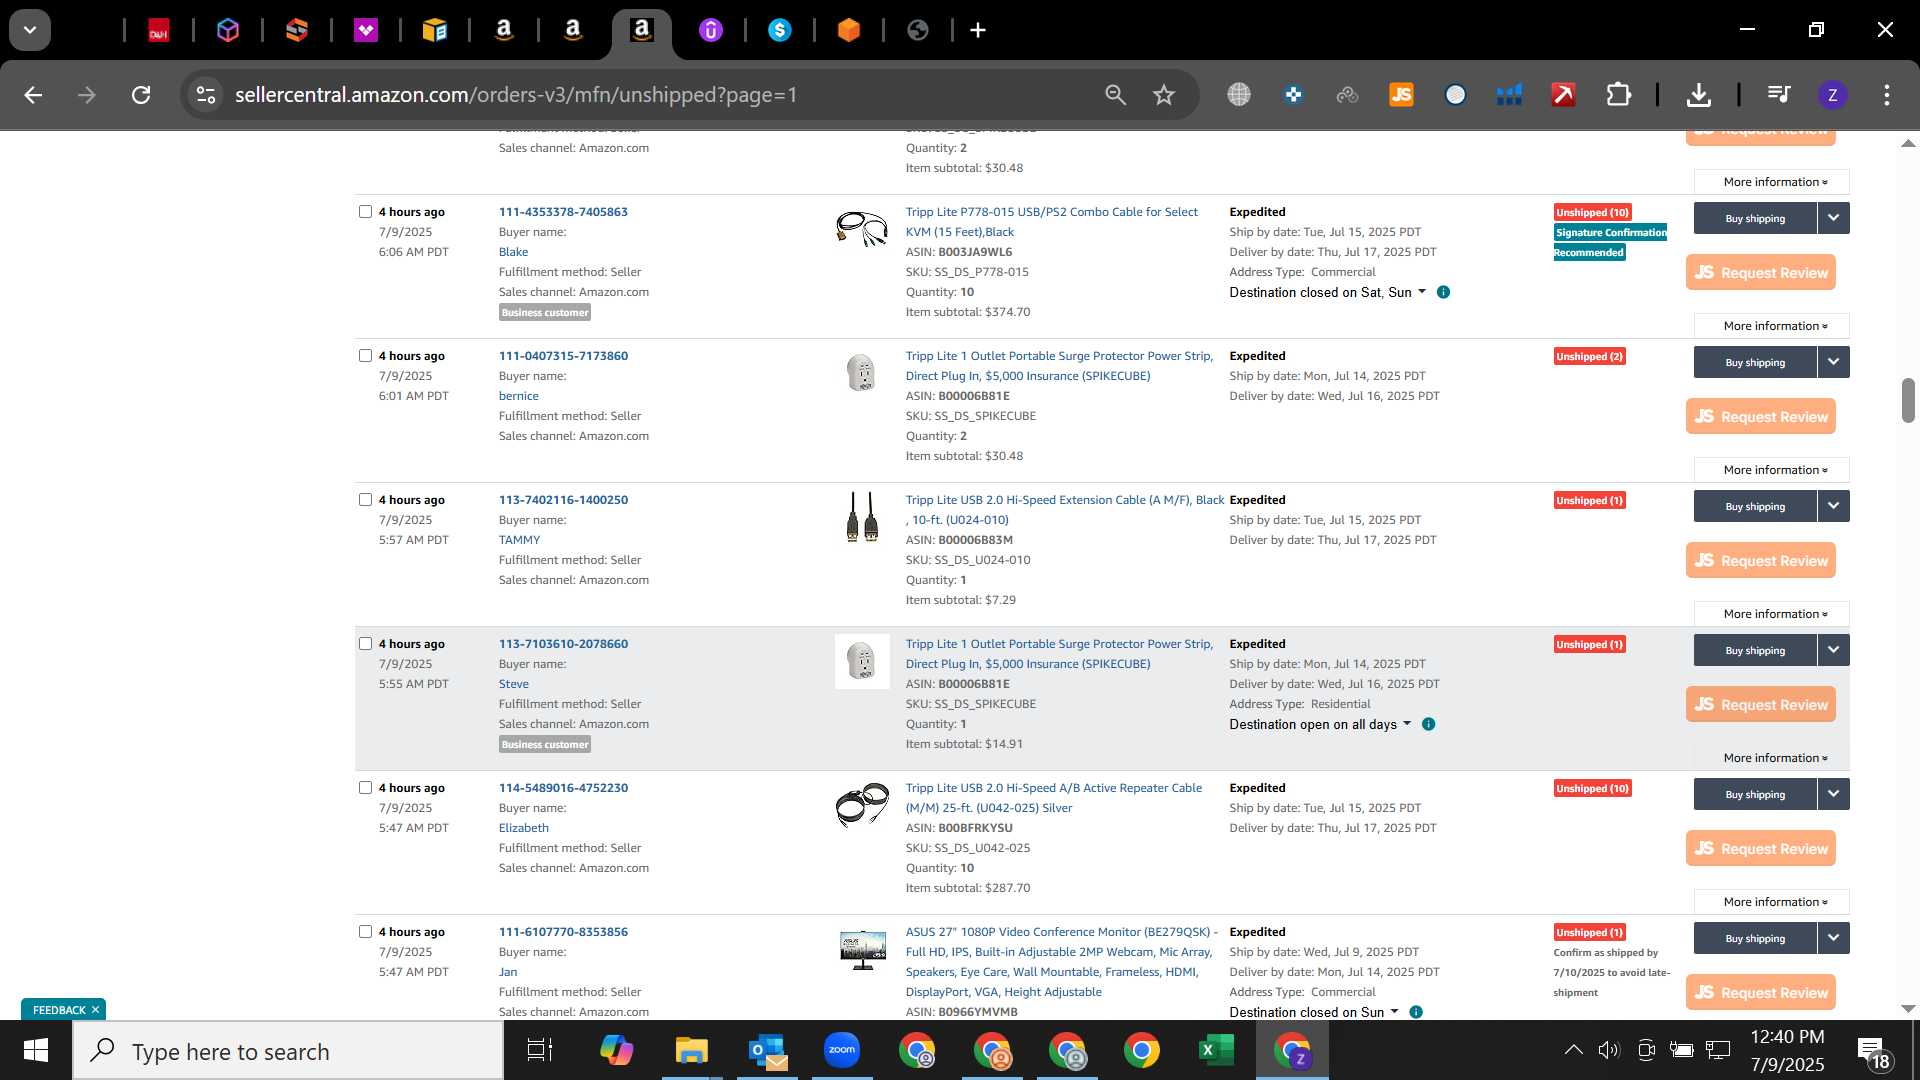Image resolution: width=1920 pixels, height=1080 pixels.
Task: Expand Destination open on all days dropdown
Action: pyautogui.click(x=1320, y=724)
